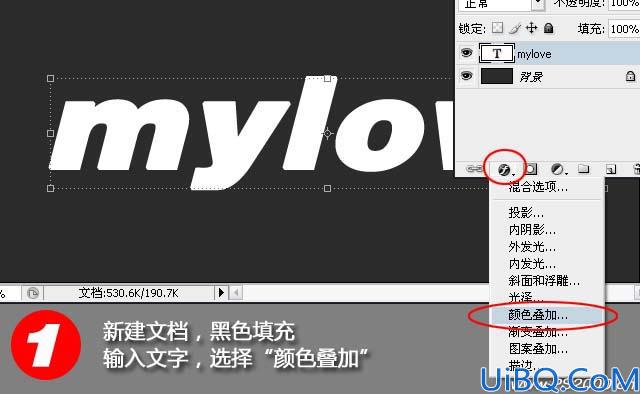Click the bottom-center transform handle below the text

(327, 188)
